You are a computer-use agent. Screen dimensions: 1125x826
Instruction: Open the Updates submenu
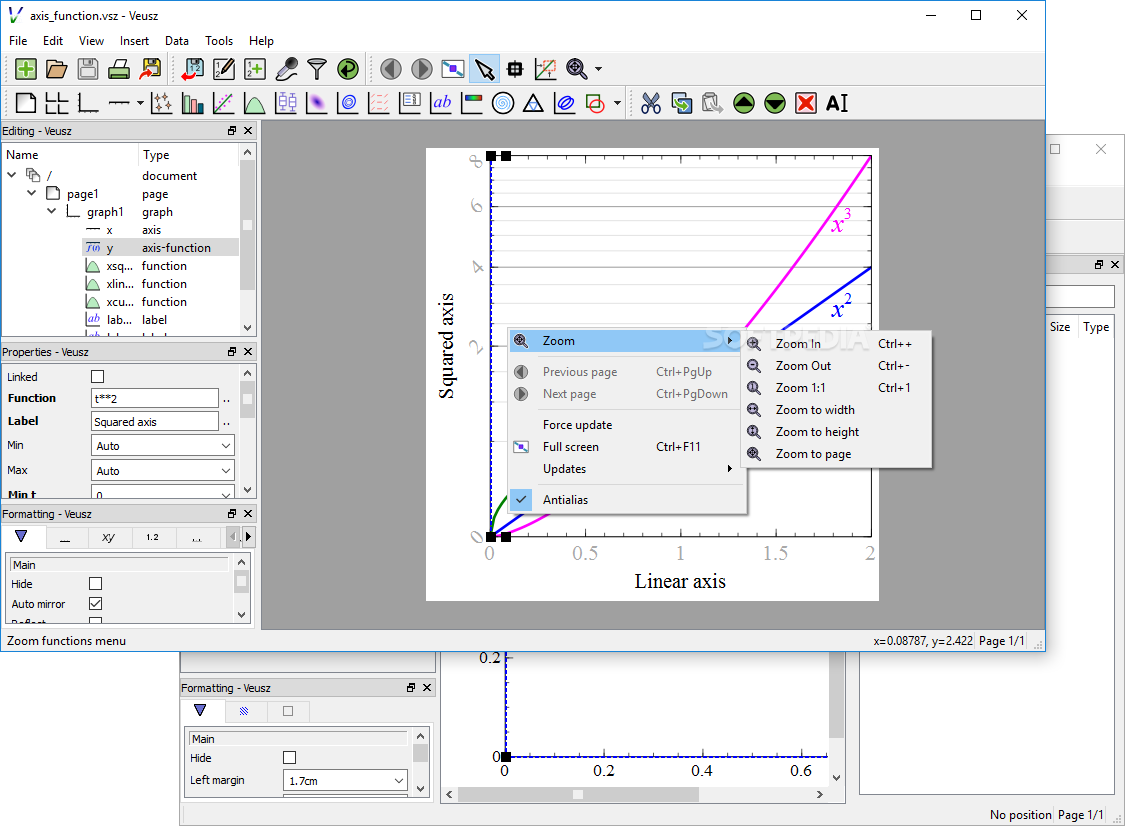pyautogui.click(x=627, y=469)
